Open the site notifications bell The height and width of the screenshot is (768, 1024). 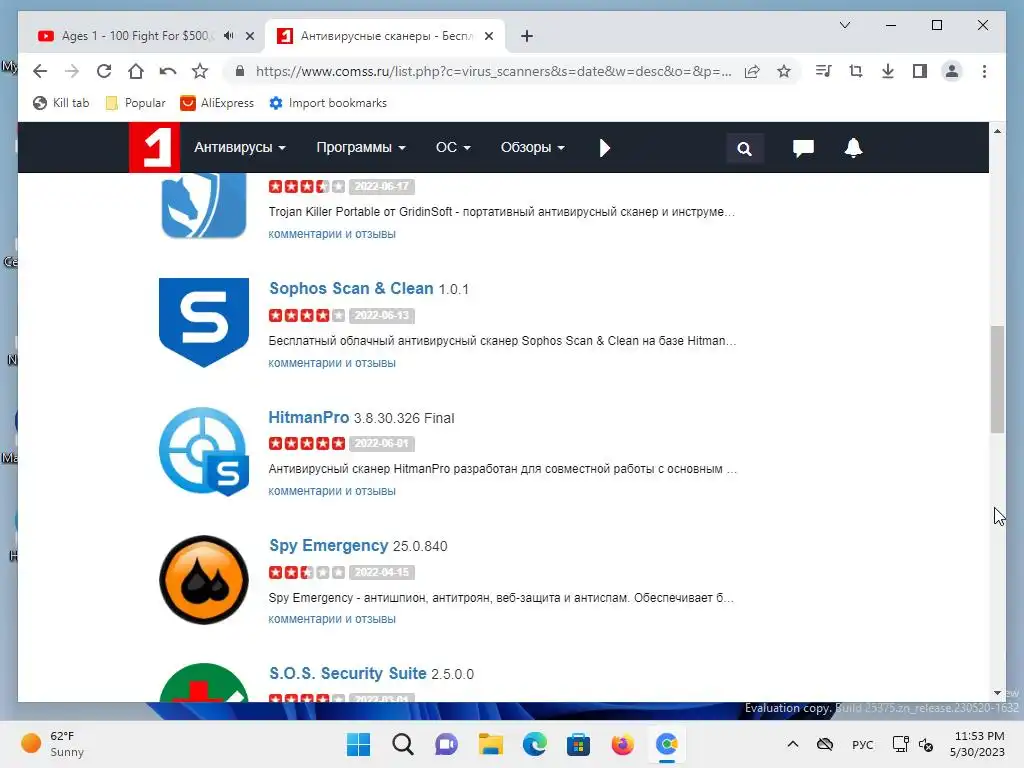853,148
